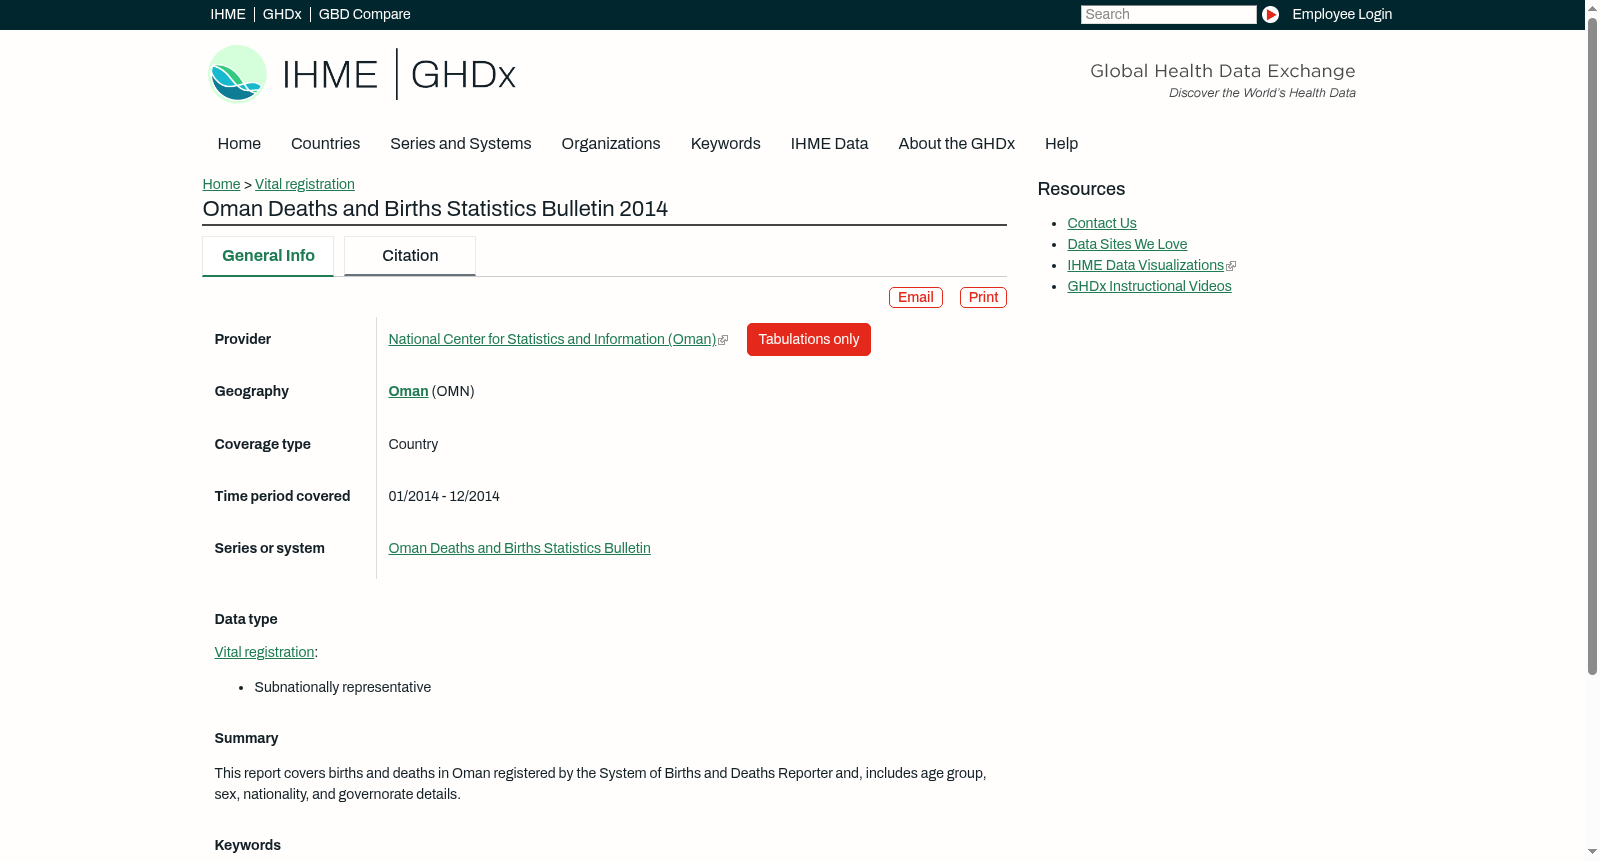Focus the Search input field
Viewport: 1600px width, 861px height.
pyautogui.click(x=1168, y=14)
